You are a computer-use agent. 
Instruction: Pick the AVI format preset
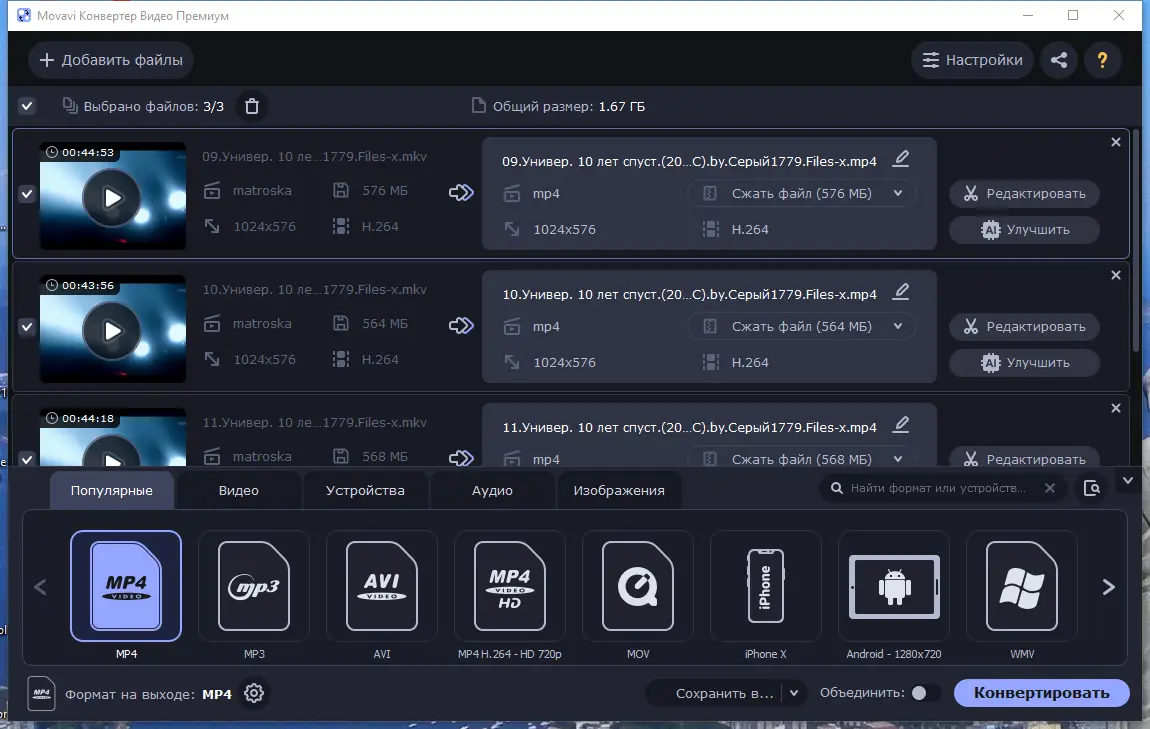coord(381,585)
